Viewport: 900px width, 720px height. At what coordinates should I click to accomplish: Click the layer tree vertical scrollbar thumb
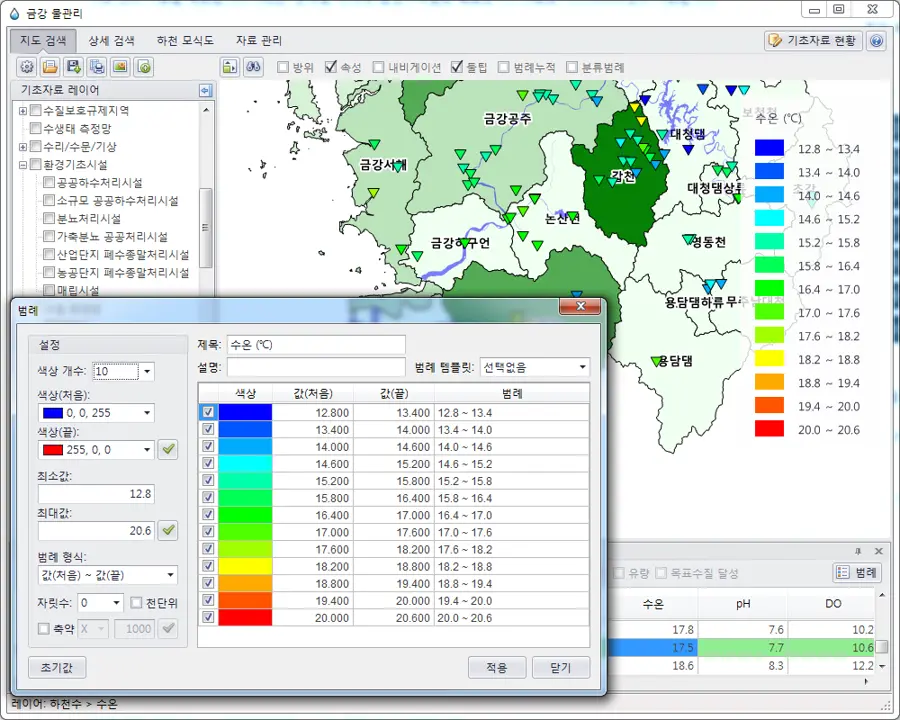(x=205, y=228)
